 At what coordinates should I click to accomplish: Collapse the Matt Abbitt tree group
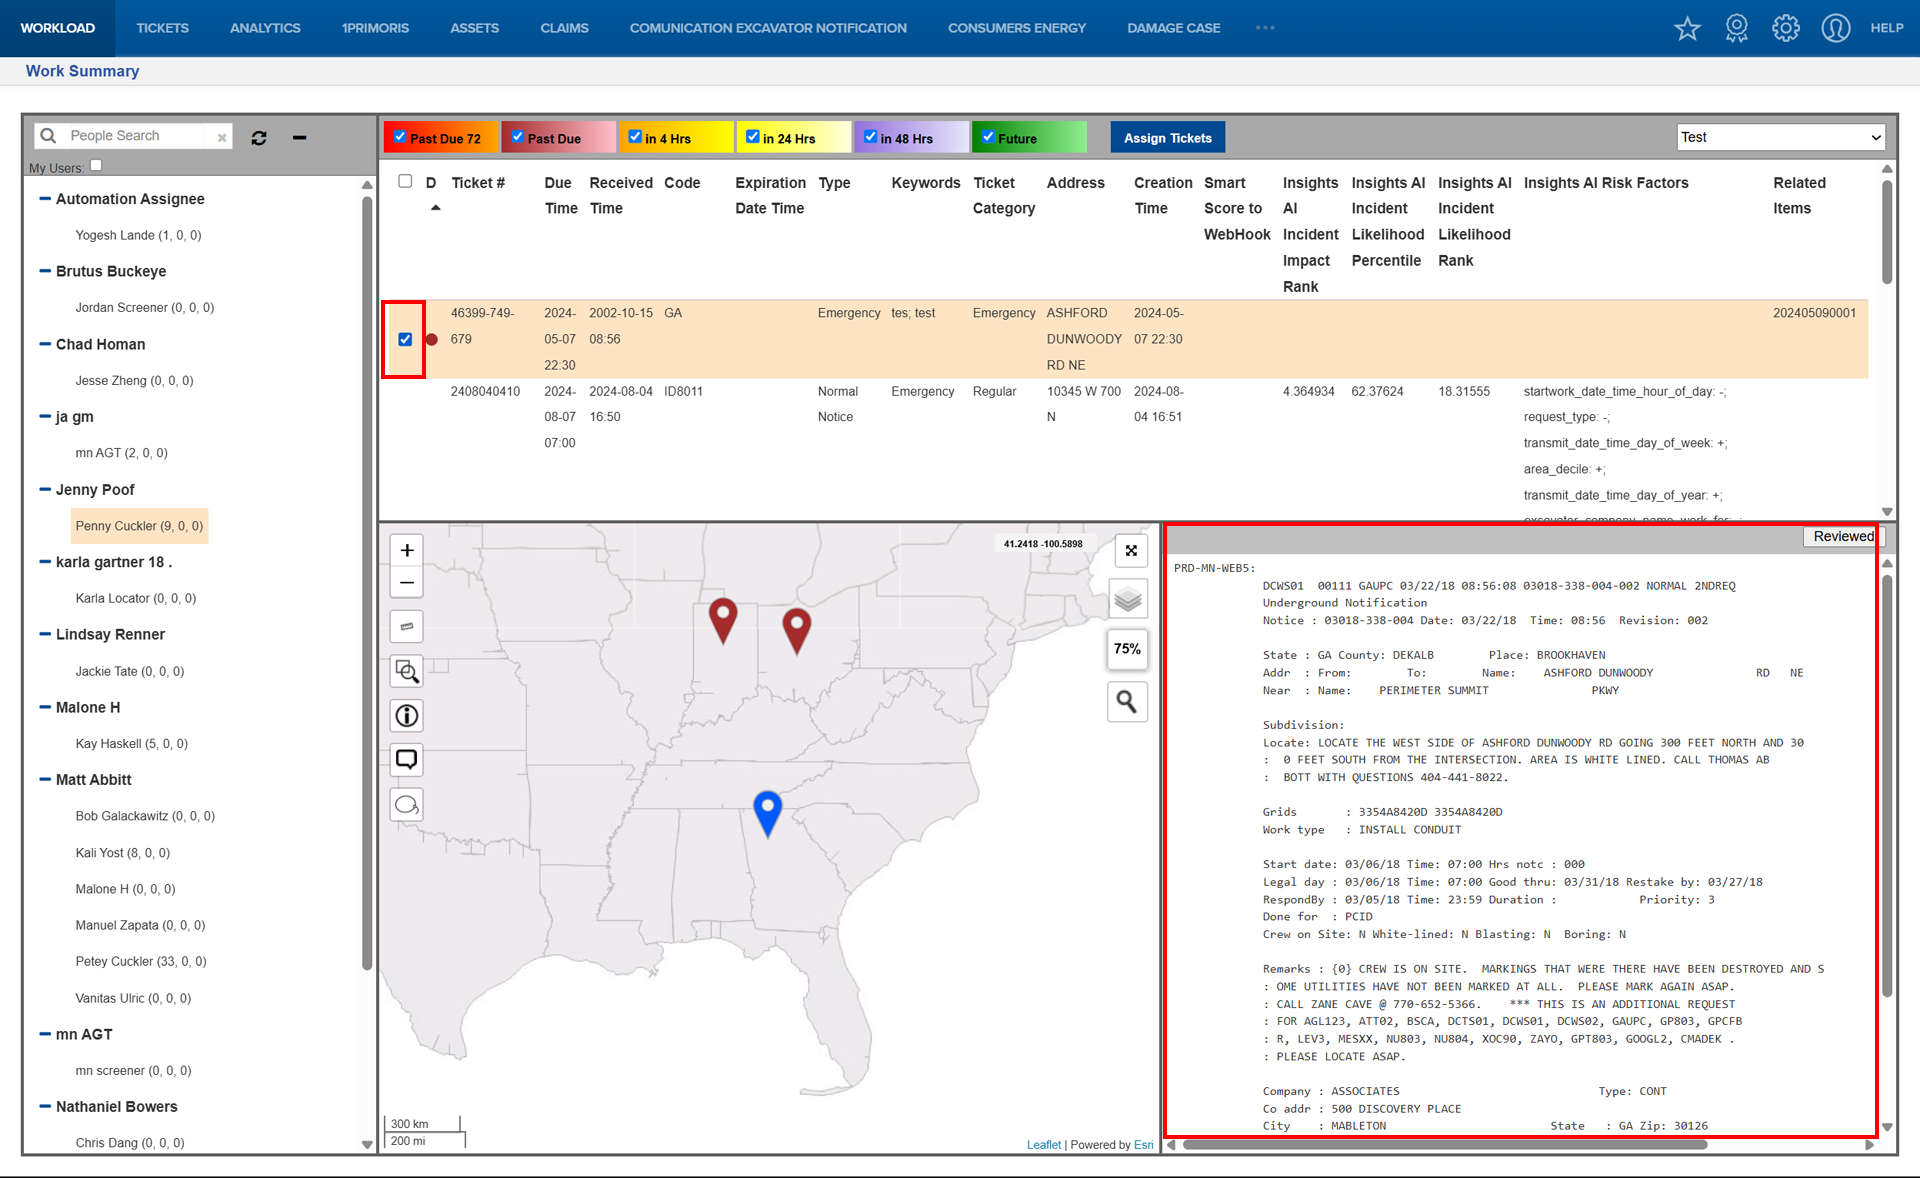pos(45,779)
